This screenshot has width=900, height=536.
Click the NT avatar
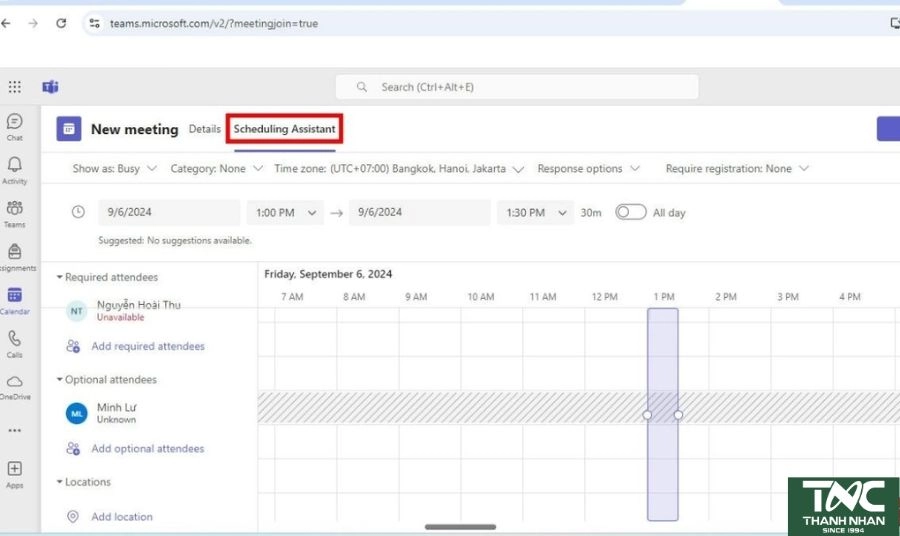tap(76, 311)
